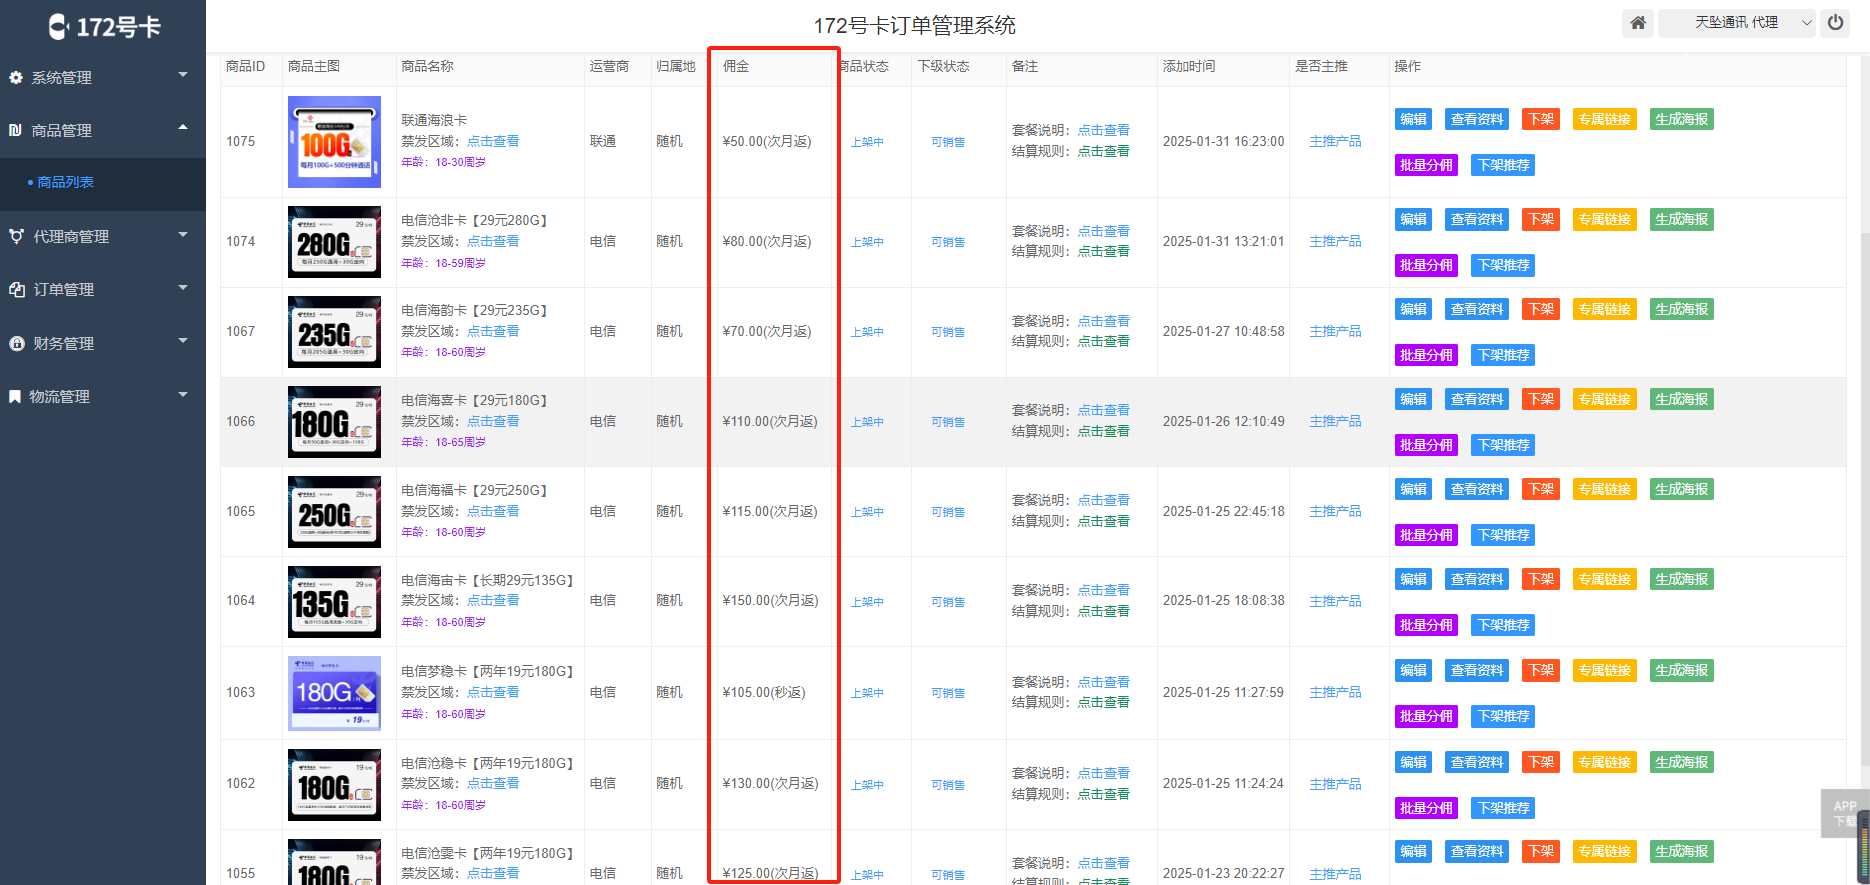Open the 财务管理 menu label
The height and width of the screenshot is (885, 1870).
coord(64,343)
